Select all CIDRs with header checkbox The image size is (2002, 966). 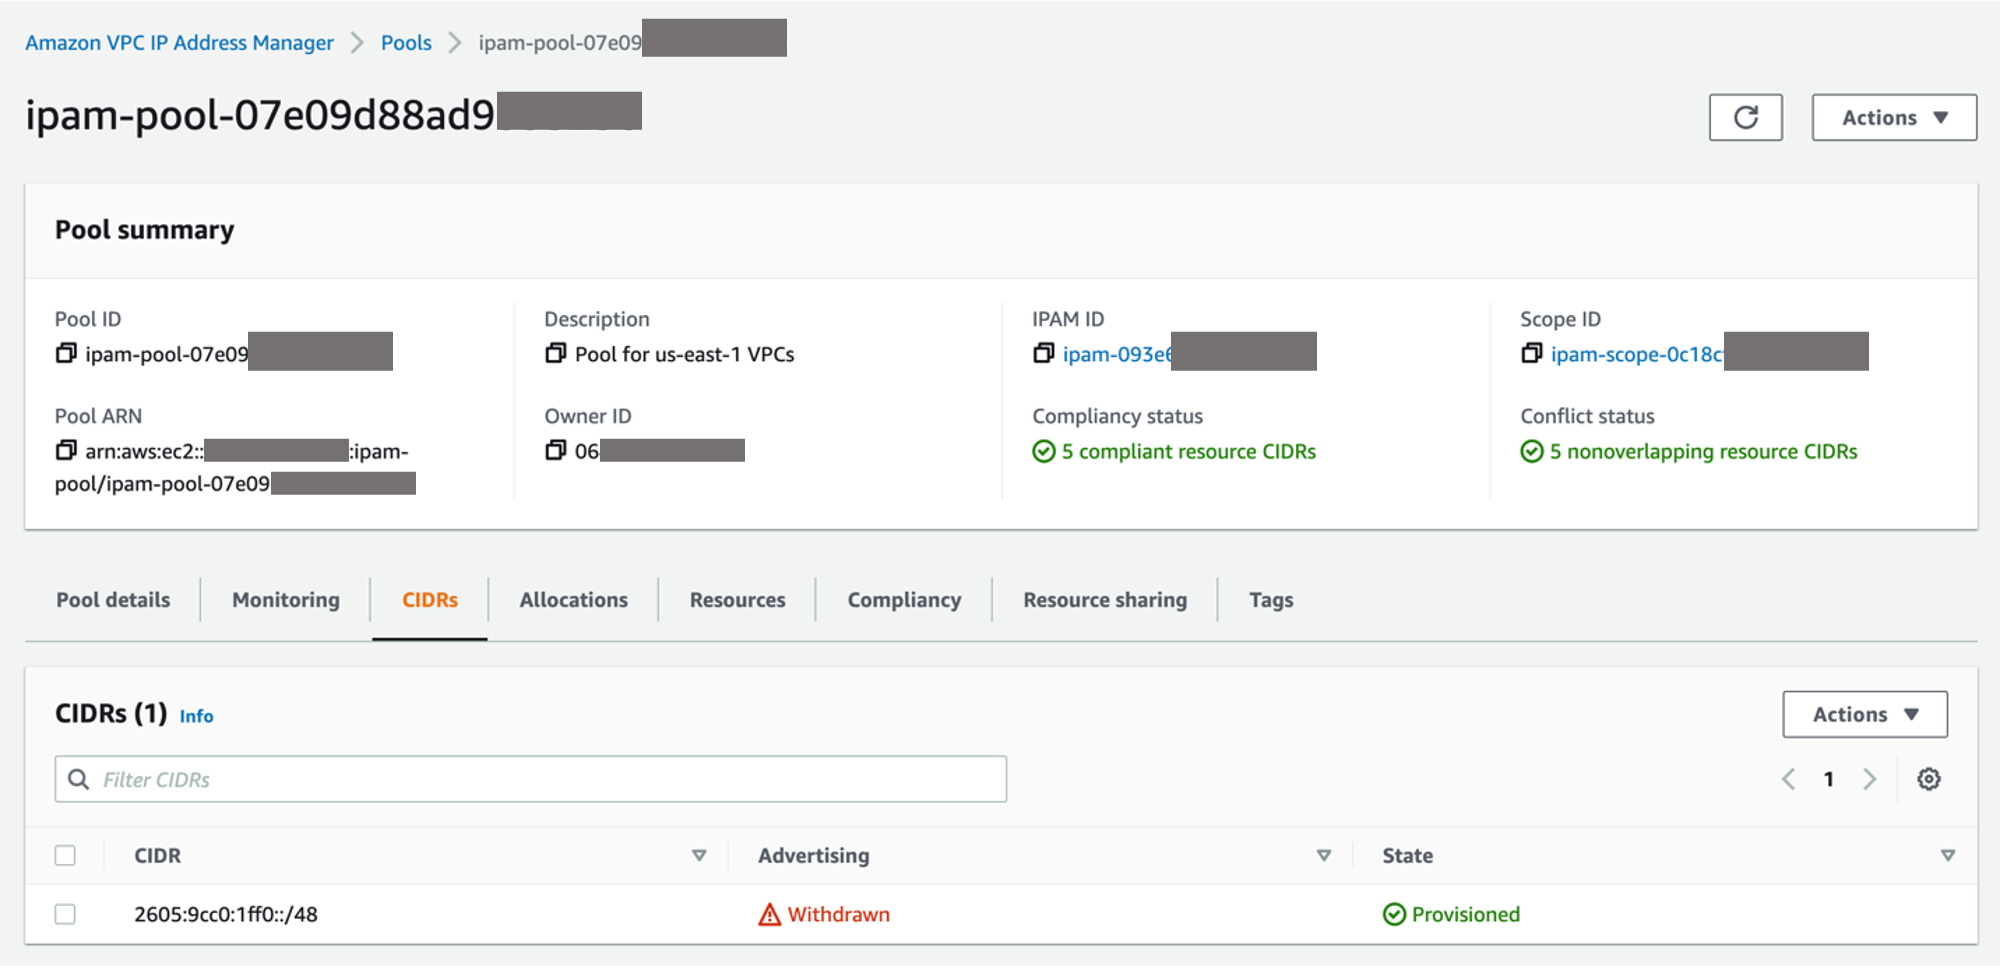65,855
